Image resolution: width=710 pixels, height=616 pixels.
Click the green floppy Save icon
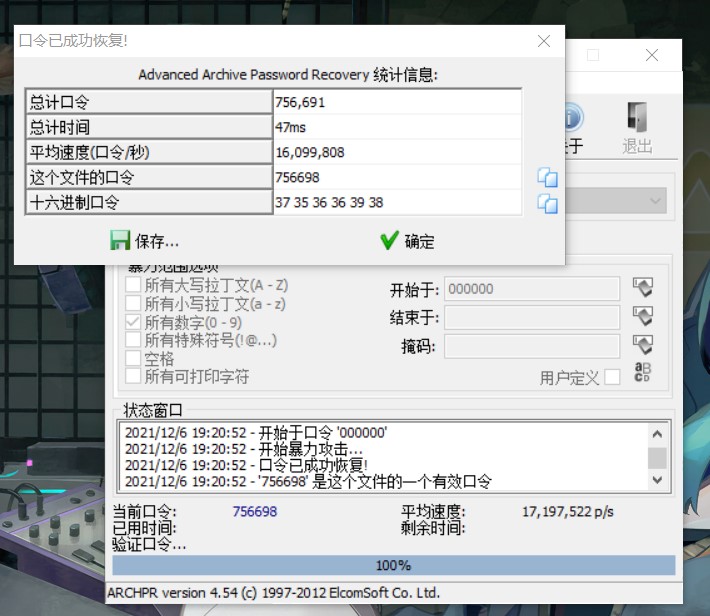[120, 241]
